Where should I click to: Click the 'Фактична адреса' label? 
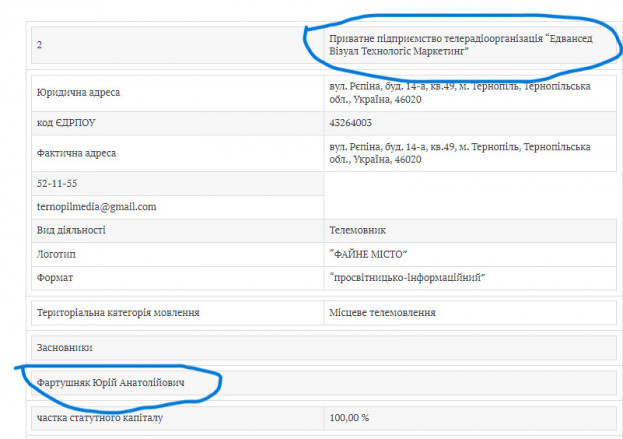coord(76,153)
